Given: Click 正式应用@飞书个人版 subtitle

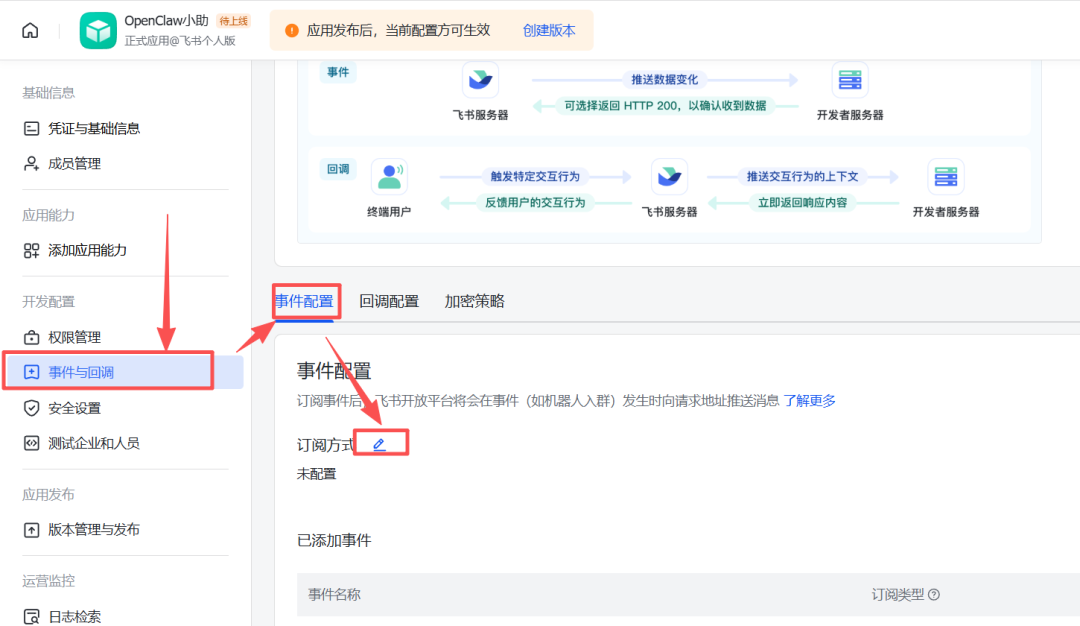Looking at the screenshot, I should 180,41.
